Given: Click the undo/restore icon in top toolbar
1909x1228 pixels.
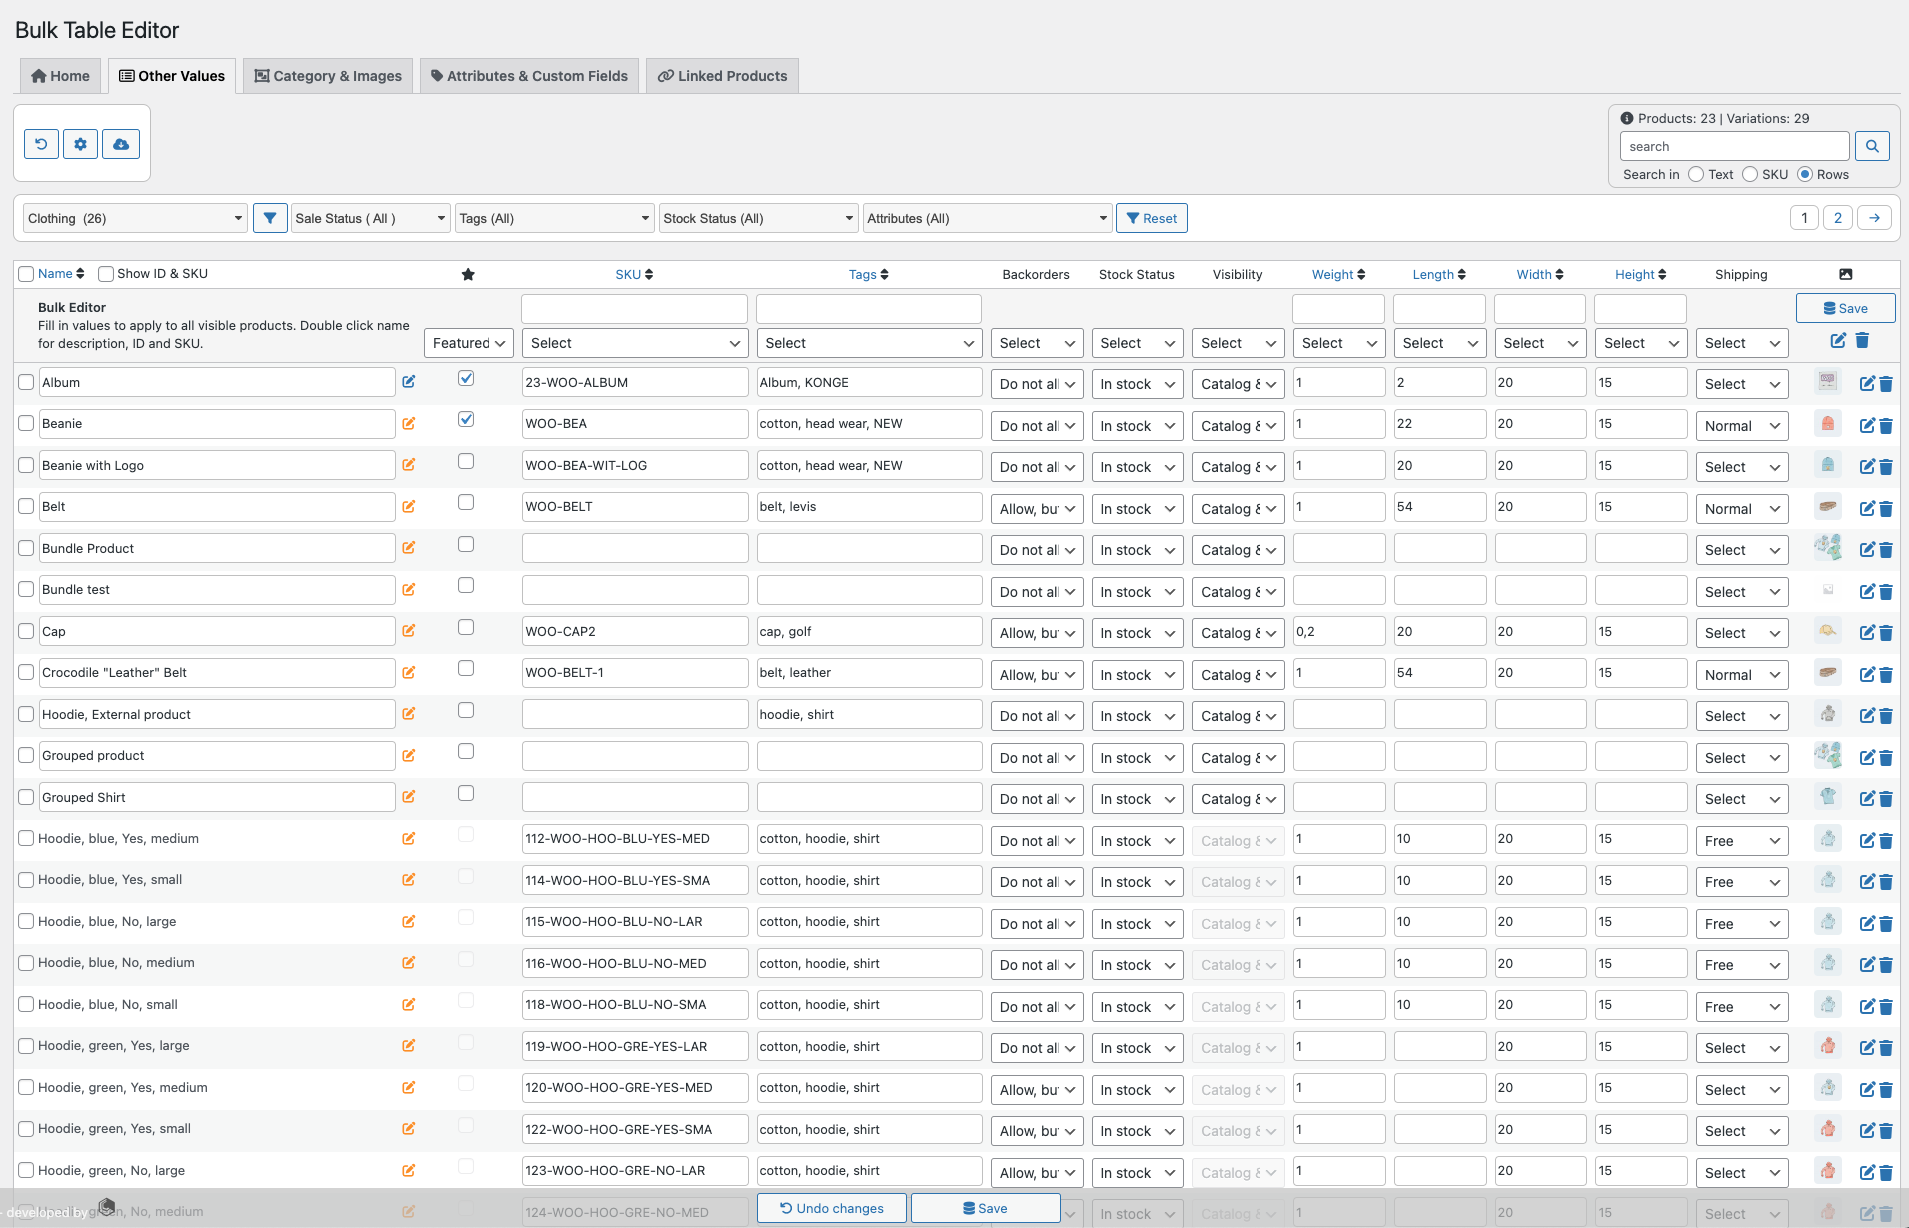Looking at the screenshot, I should point(40,143).
